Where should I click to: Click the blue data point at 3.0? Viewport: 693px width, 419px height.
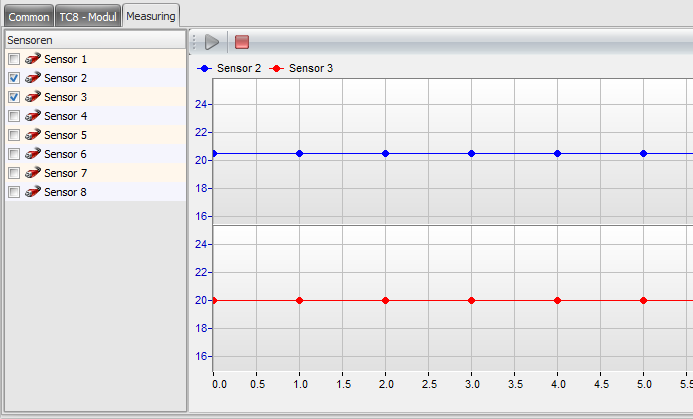pyautogui.click(x=471, y=153)
